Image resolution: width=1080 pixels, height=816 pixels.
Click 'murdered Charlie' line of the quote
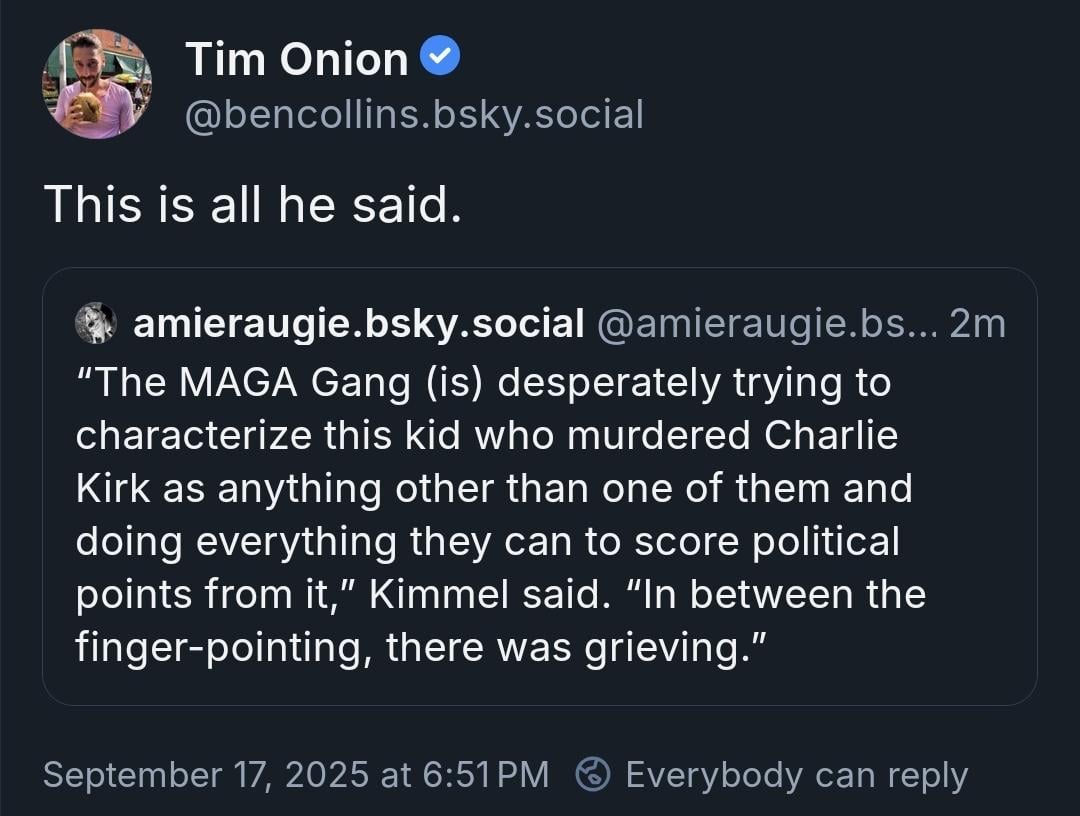pos(487,436)
